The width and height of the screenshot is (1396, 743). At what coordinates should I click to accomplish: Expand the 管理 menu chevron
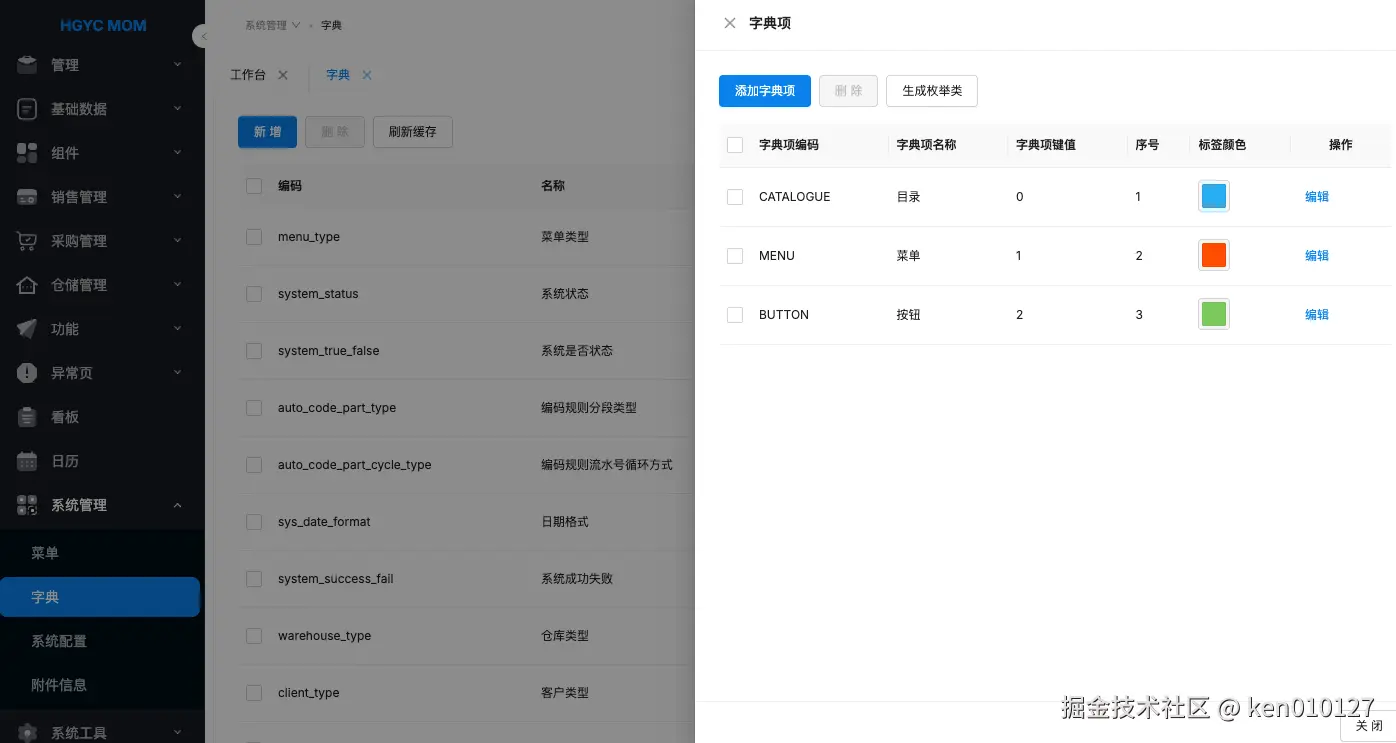(178, 65)
